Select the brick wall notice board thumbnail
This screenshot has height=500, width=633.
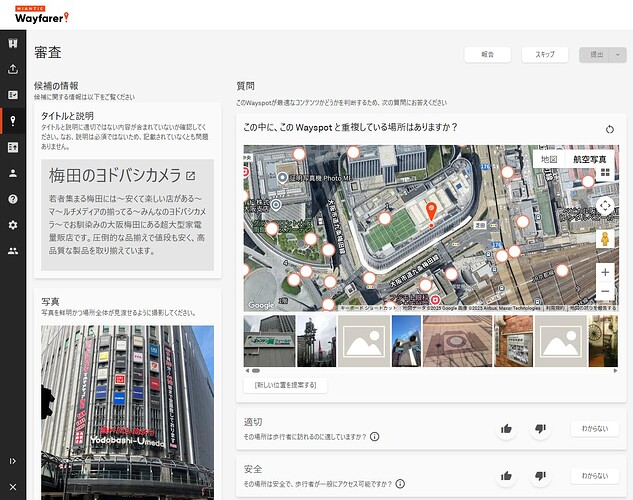click(514, 341)
